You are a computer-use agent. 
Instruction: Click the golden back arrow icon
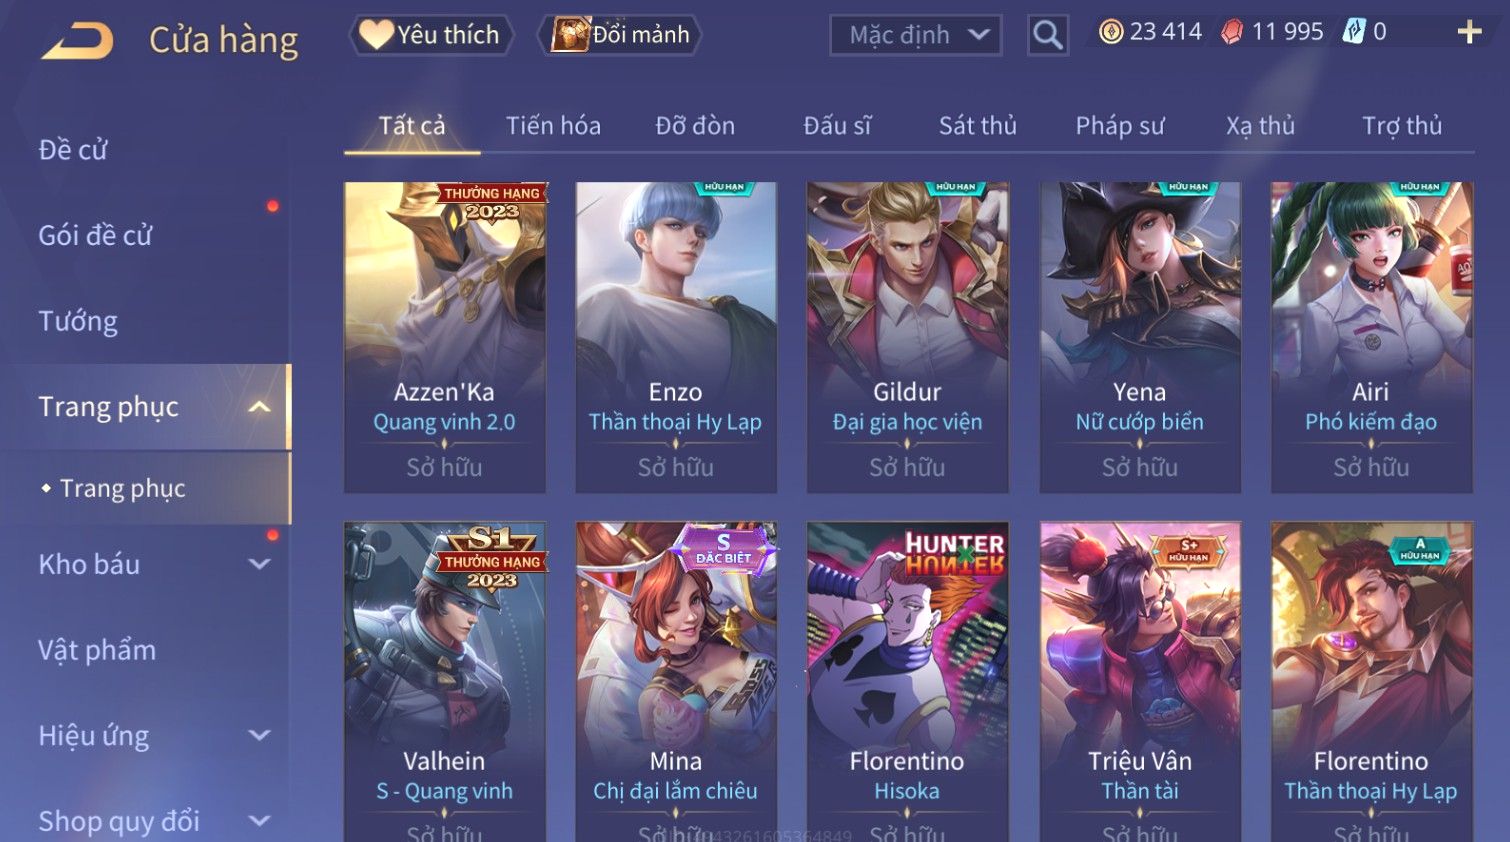(77, 41)
